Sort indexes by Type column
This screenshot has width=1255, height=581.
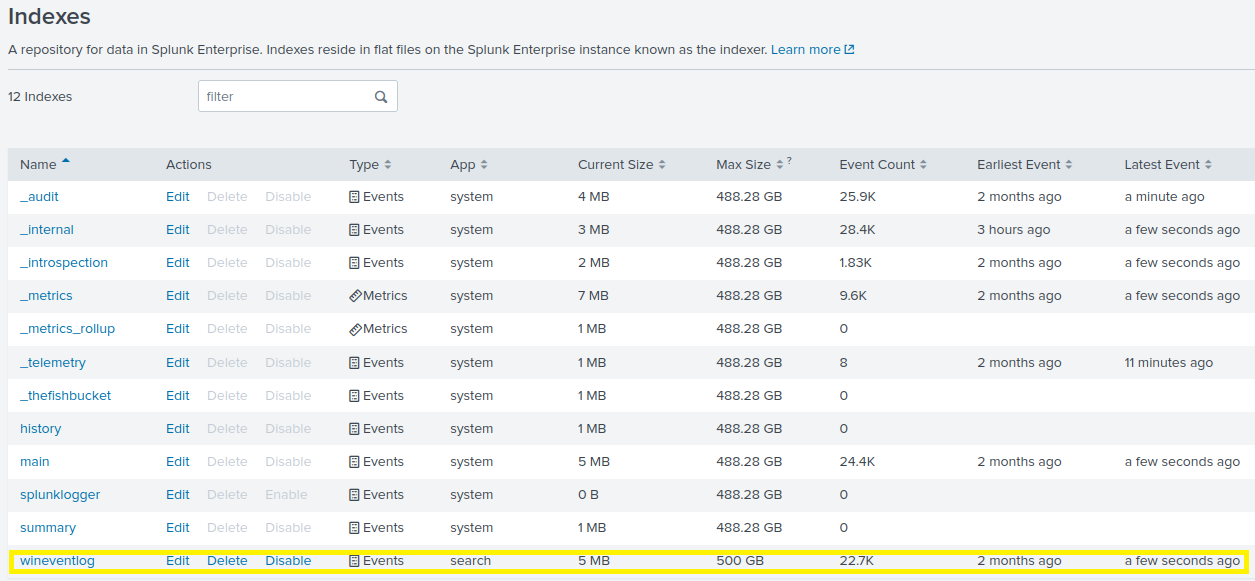pyautogui.click(x=370, y=165)
